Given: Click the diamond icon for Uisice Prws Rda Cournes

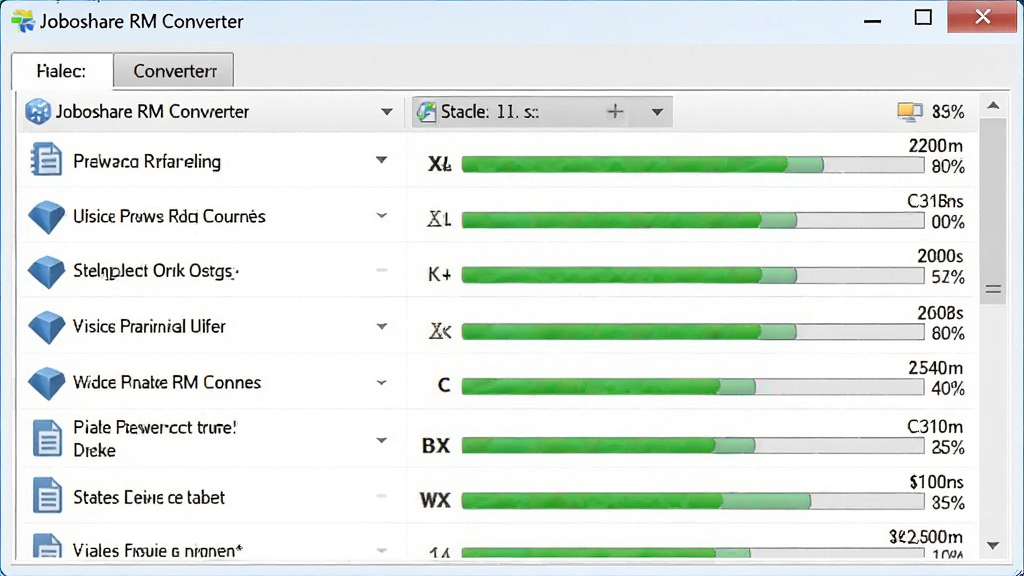Looking at the screenshot, I should coord(46,217).
